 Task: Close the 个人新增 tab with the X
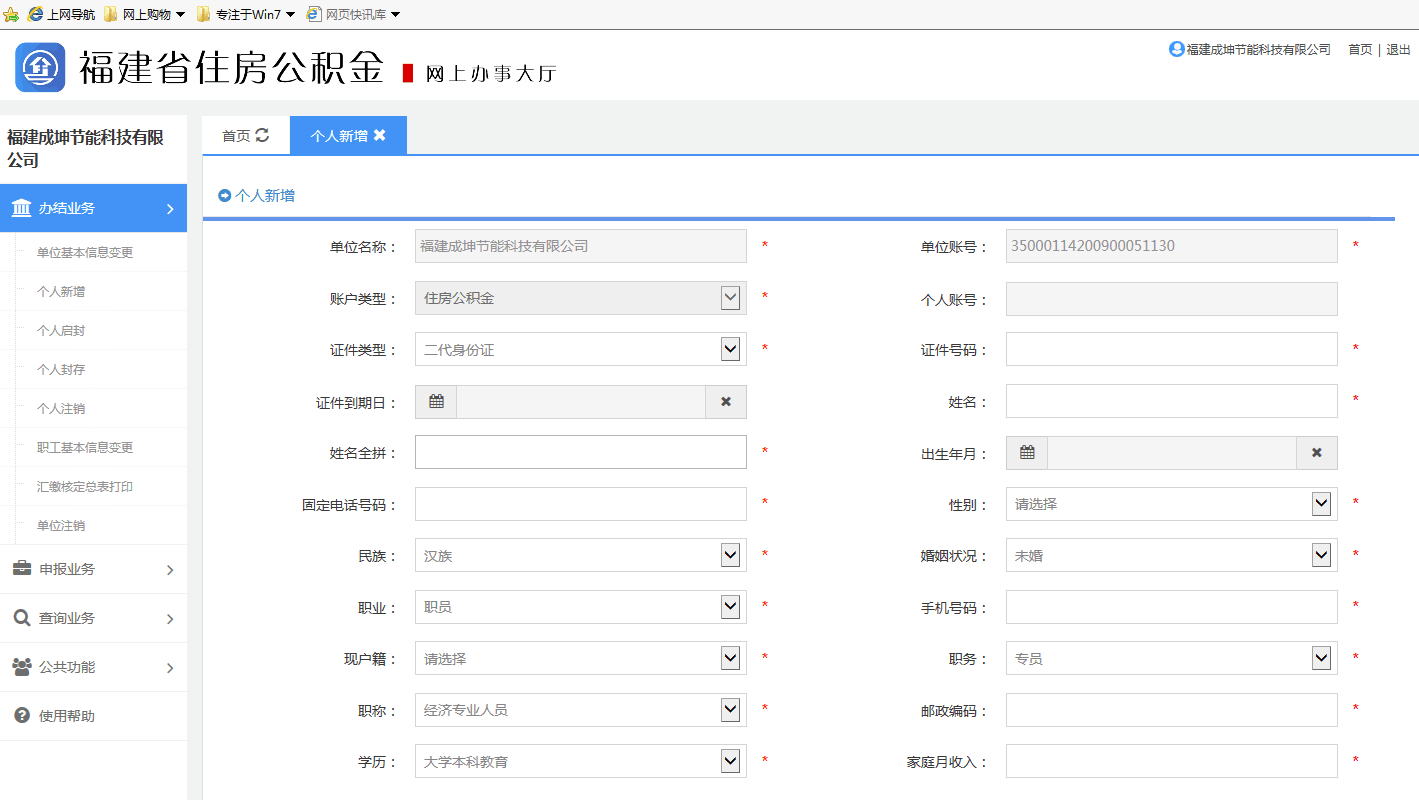pyautogui.click(x=380, y=135)
